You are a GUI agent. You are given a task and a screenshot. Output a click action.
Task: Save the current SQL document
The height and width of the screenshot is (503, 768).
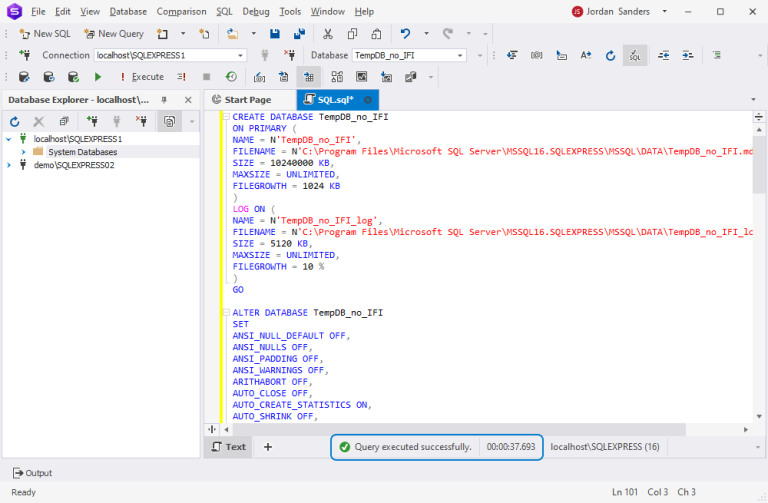275,34
